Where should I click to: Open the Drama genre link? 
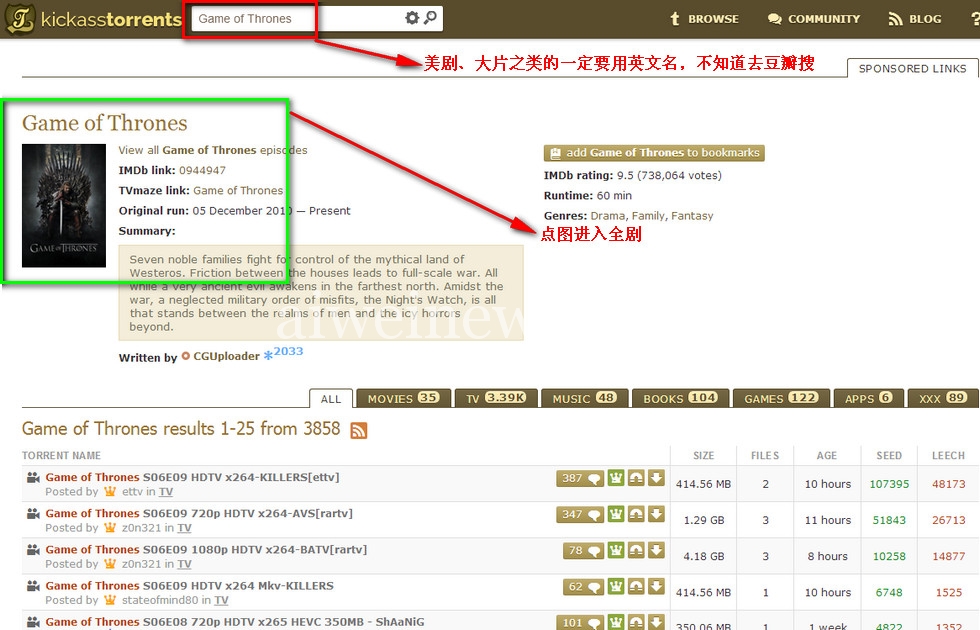pos(608,216)
